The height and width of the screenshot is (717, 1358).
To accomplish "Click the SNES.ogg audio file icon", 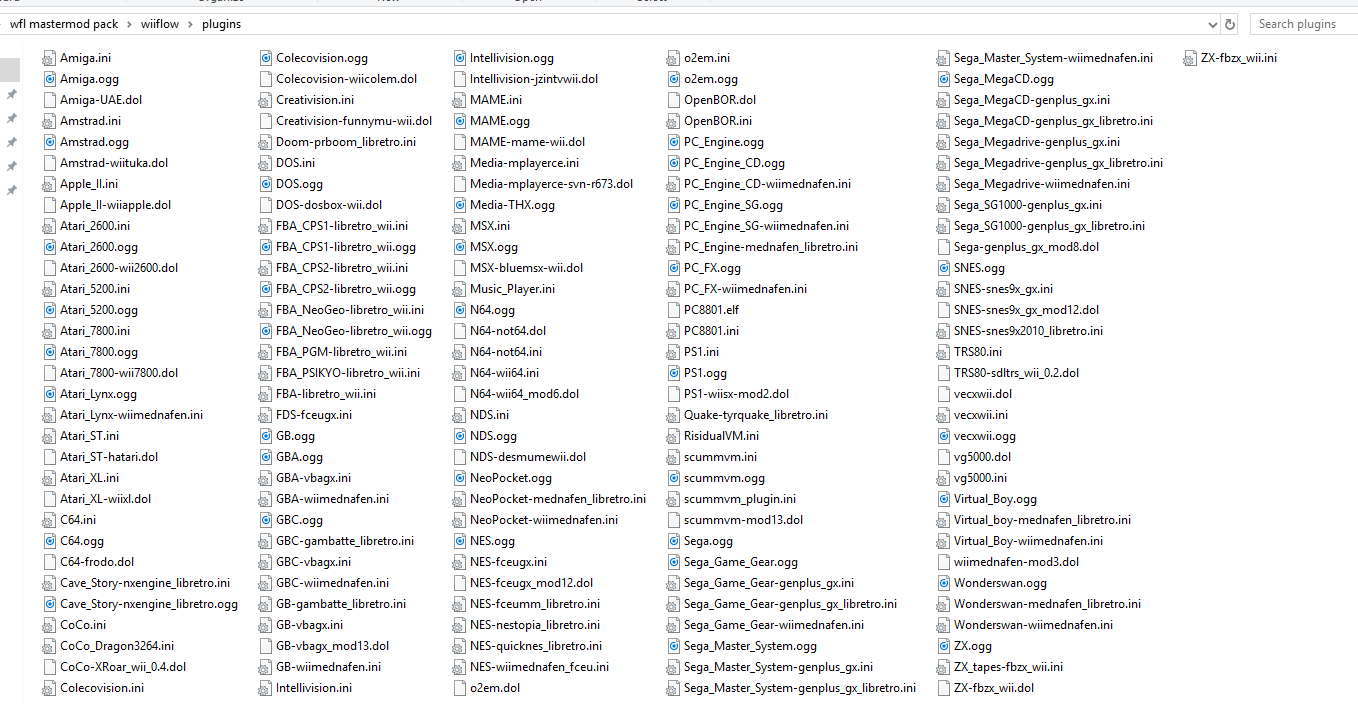I will pos(944,268).
